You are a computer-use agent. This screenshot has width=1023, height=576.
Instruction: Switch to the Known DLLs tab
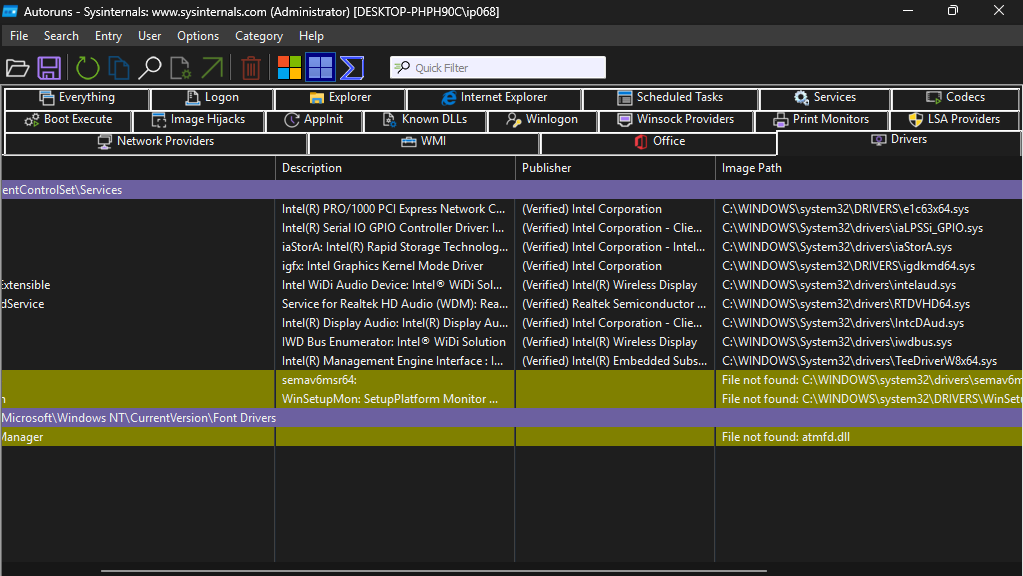click(x=425, y=120)
